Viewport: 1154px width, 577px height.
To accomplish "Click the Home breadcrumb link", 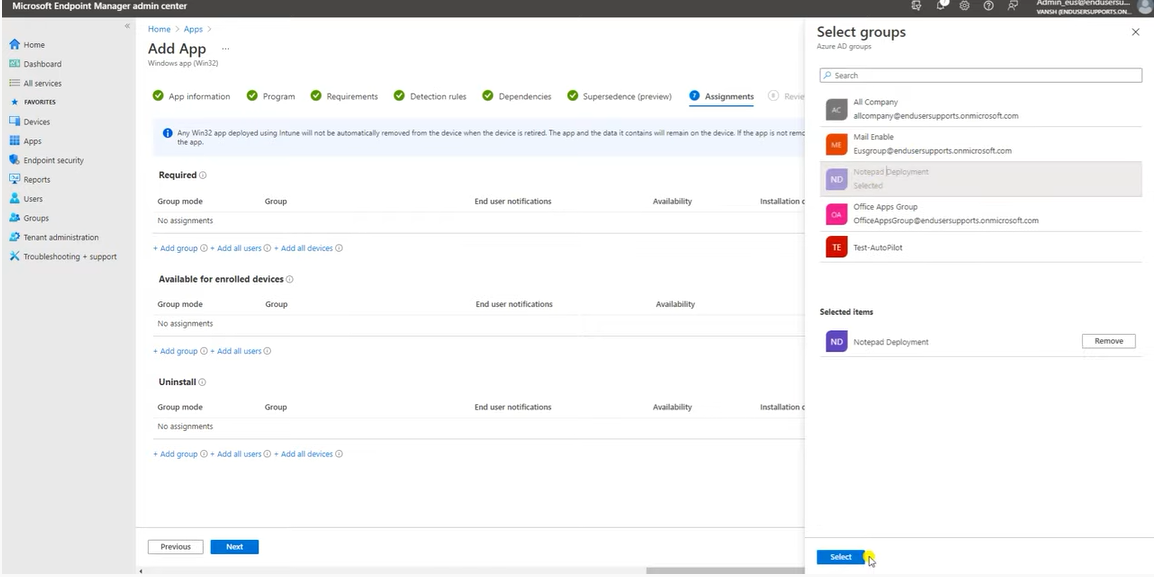I will click(159, 29).
